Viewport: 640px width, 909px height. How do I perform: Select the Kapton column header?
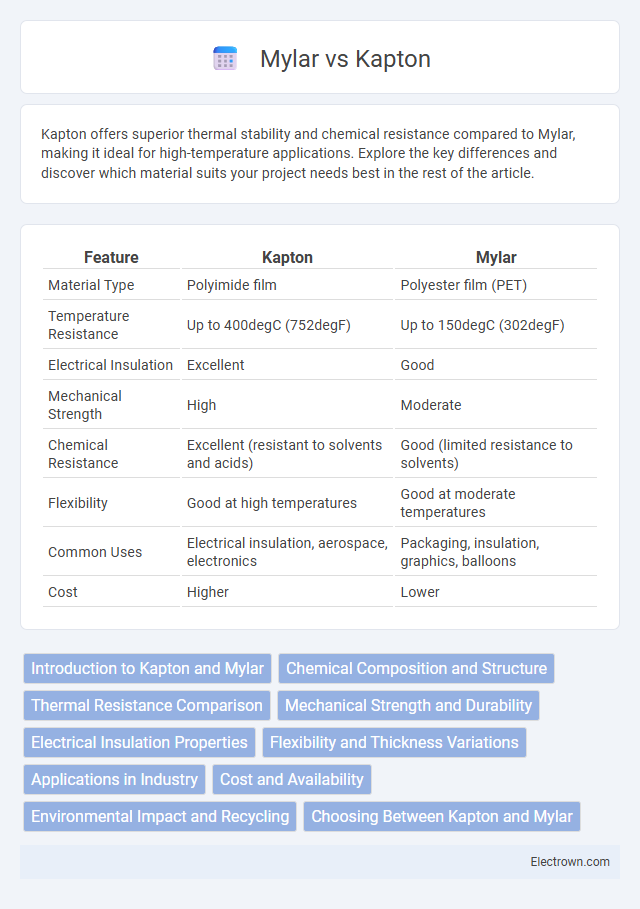(288, 257)
